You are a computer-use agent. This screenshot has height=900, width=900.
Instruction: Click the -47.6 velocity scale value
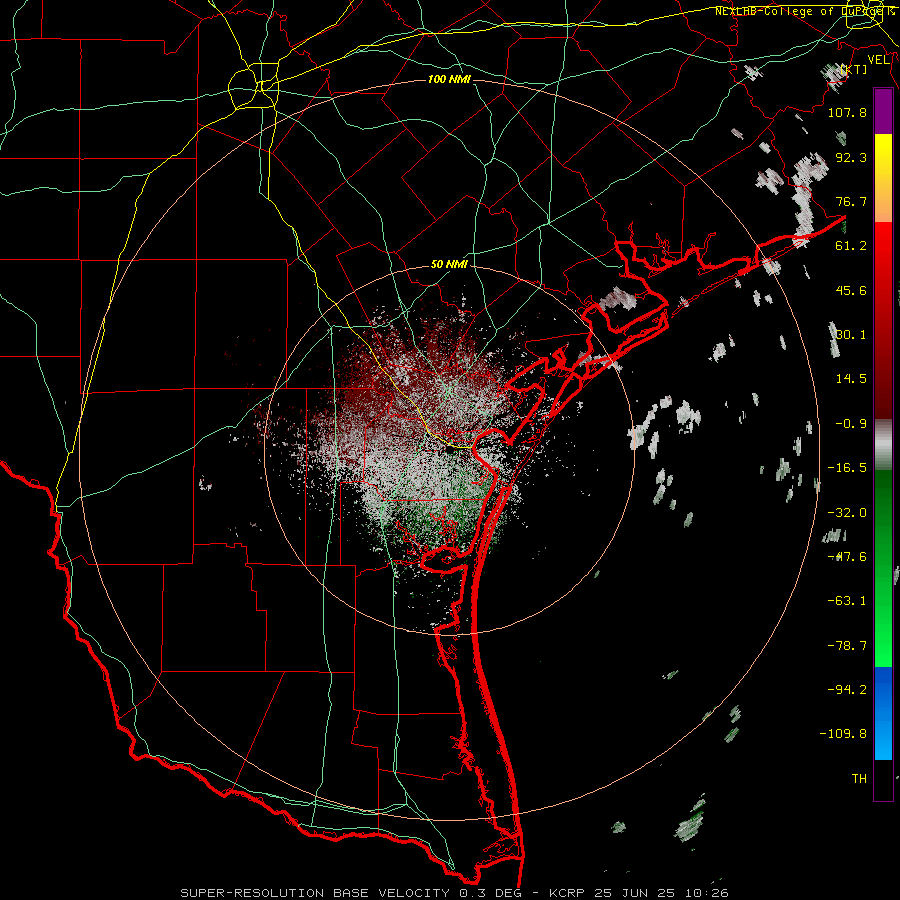pyautogui.click(x=847, y=557)
